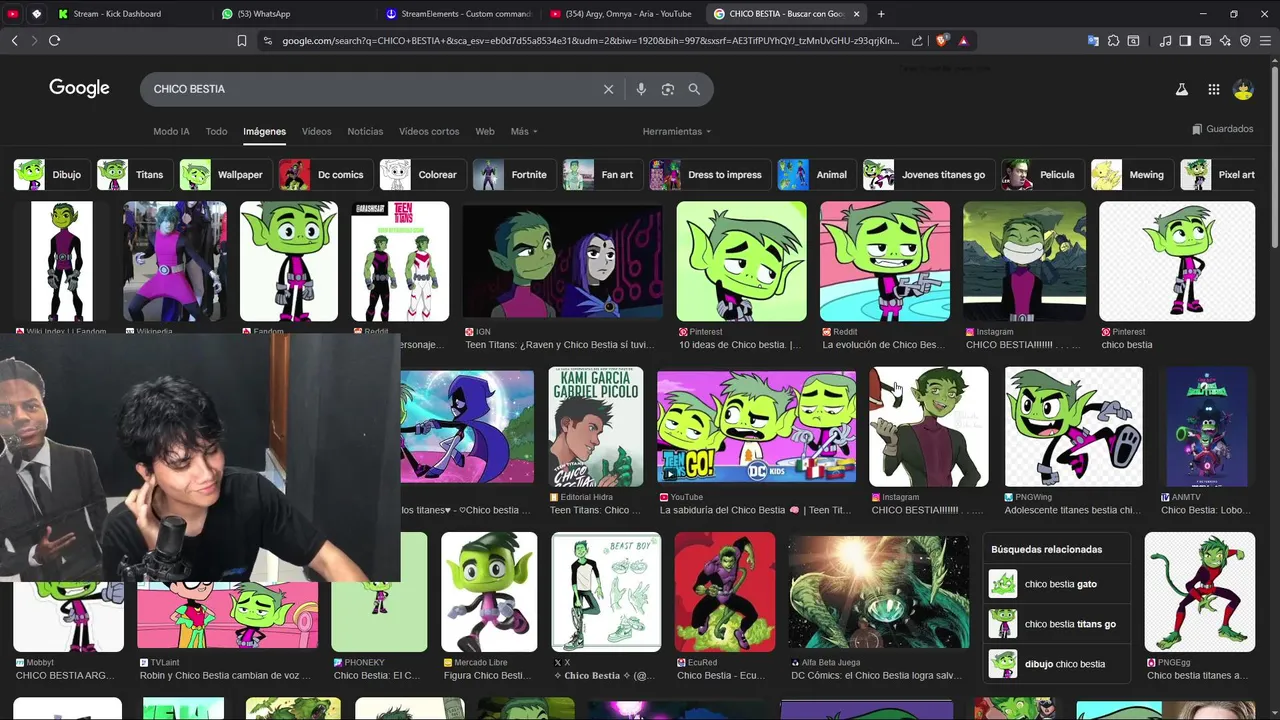
Task: Go to the Google logo homepage
Action: (79, 88)
